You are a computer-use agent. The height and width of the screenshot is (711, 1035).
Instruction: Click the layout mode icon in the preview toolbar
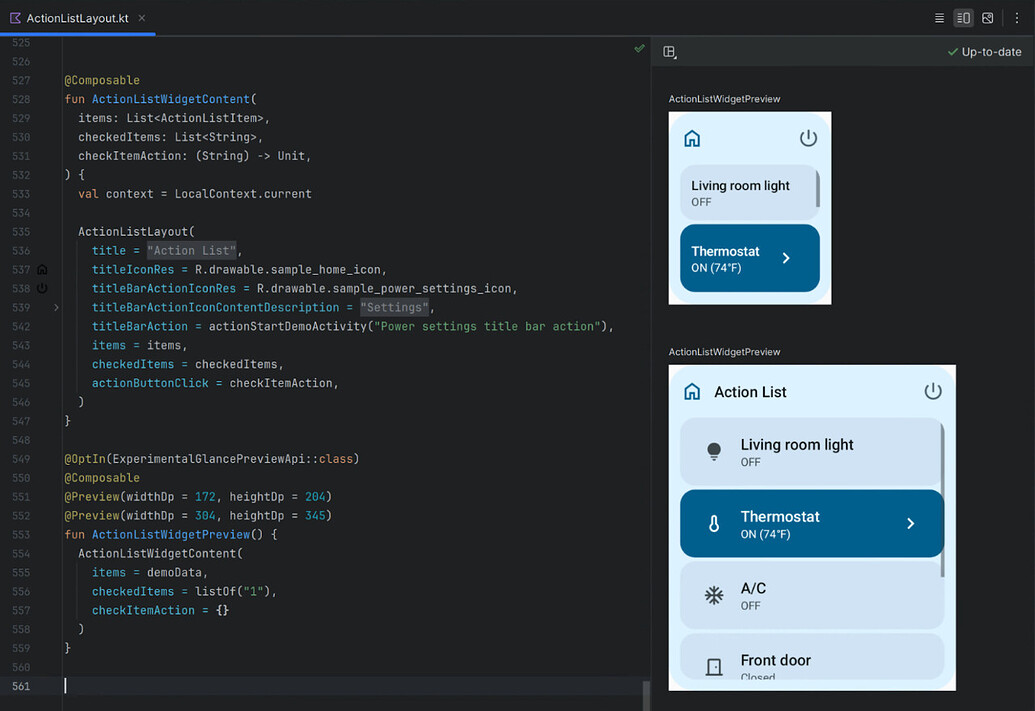click(x=668, y=51)
